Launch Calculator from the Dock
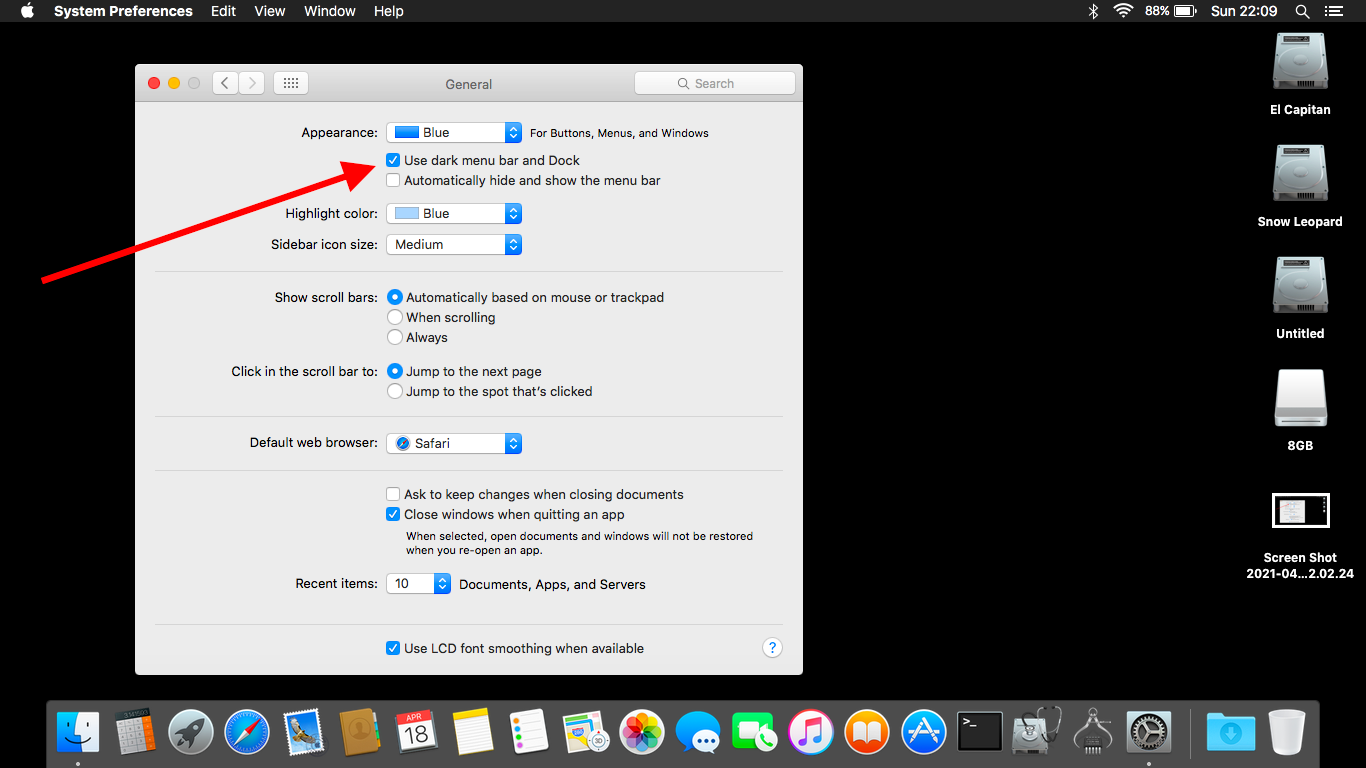 pos(134,732)
